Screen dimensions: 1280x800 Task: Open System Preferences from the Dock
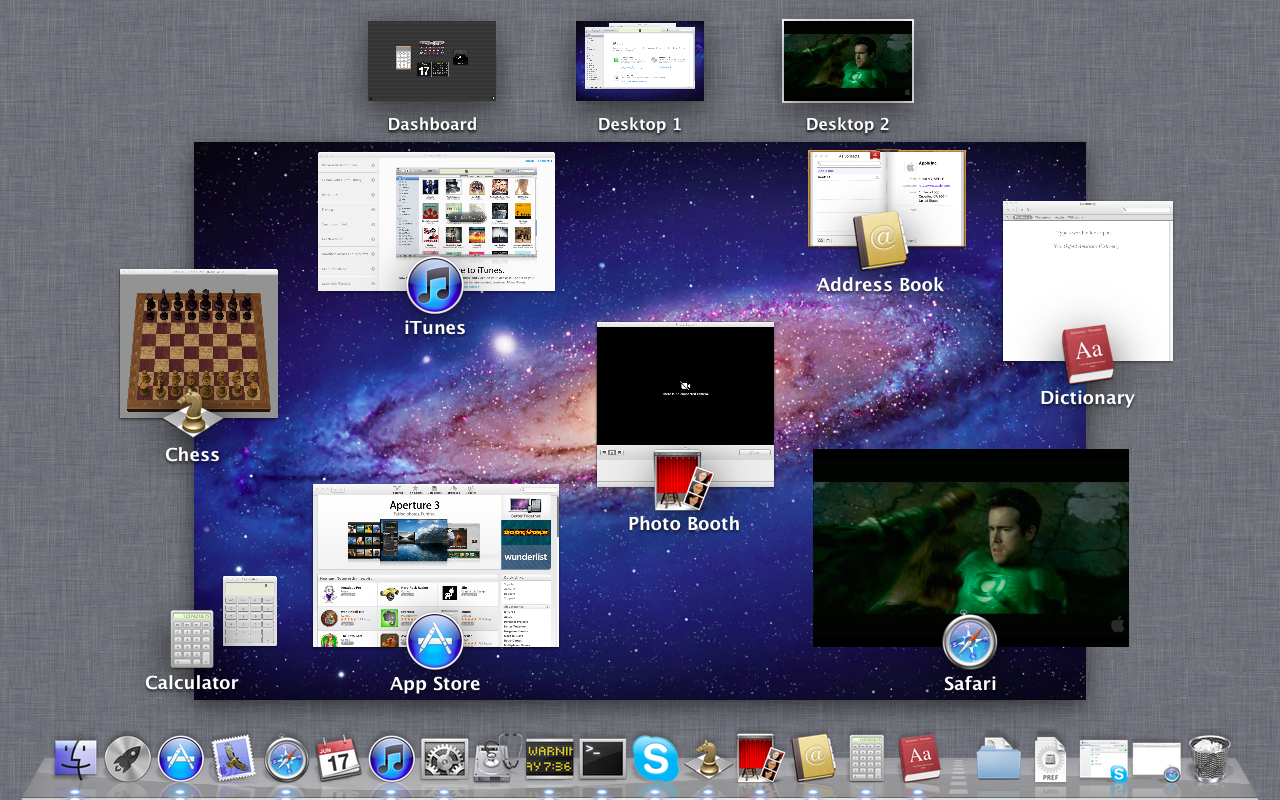pos(443,758)
